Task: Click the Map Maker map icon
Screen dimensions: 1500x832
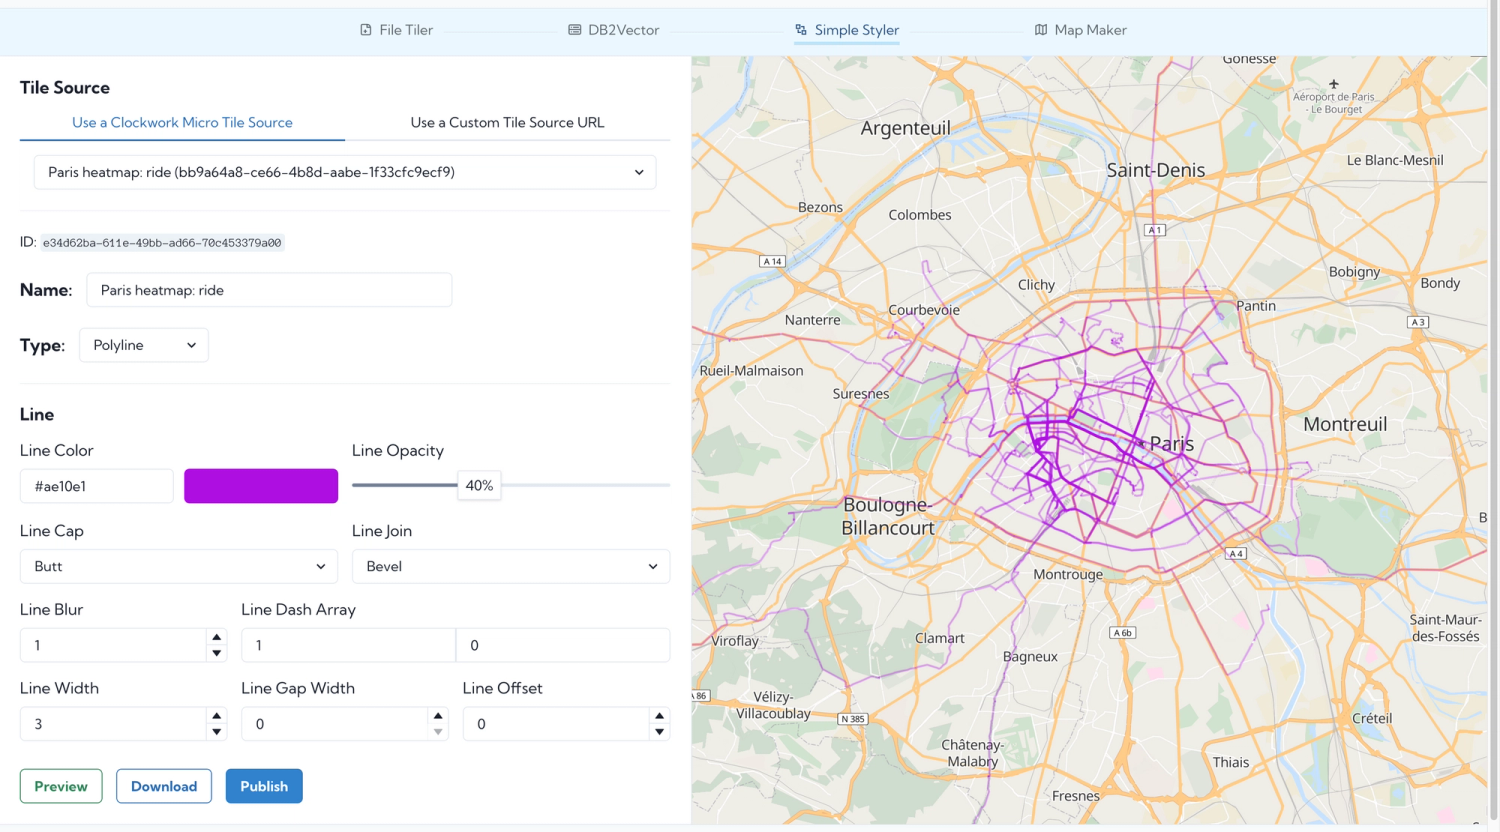Action: (1041, 30)
